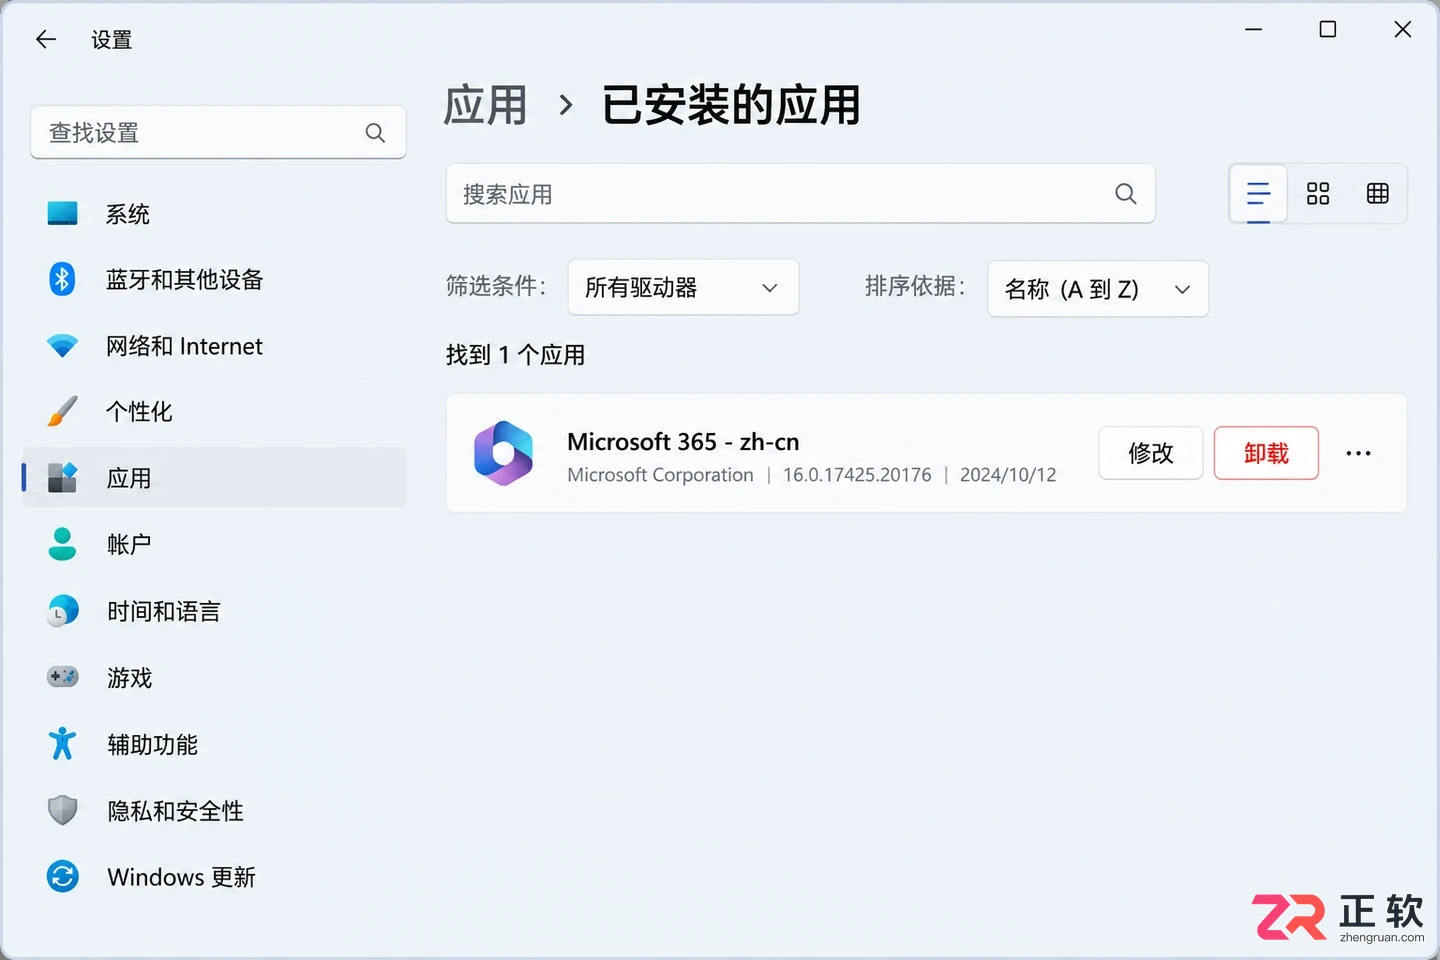The height and width of the screenshot is (960, 1440).
Task: Select 应用 in the sidebar
Action: [x=214, y=478]
